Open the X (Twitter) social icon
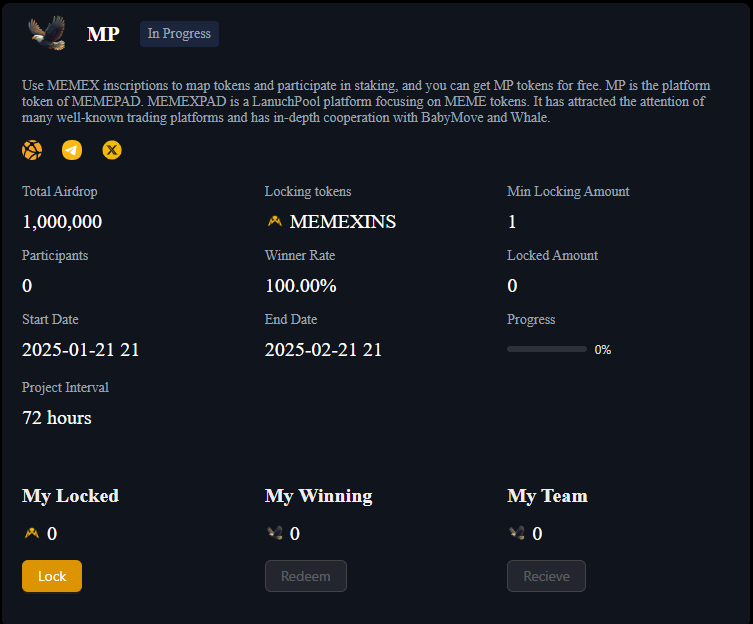This screenshot has height=624, width=753. click(112, 150)
